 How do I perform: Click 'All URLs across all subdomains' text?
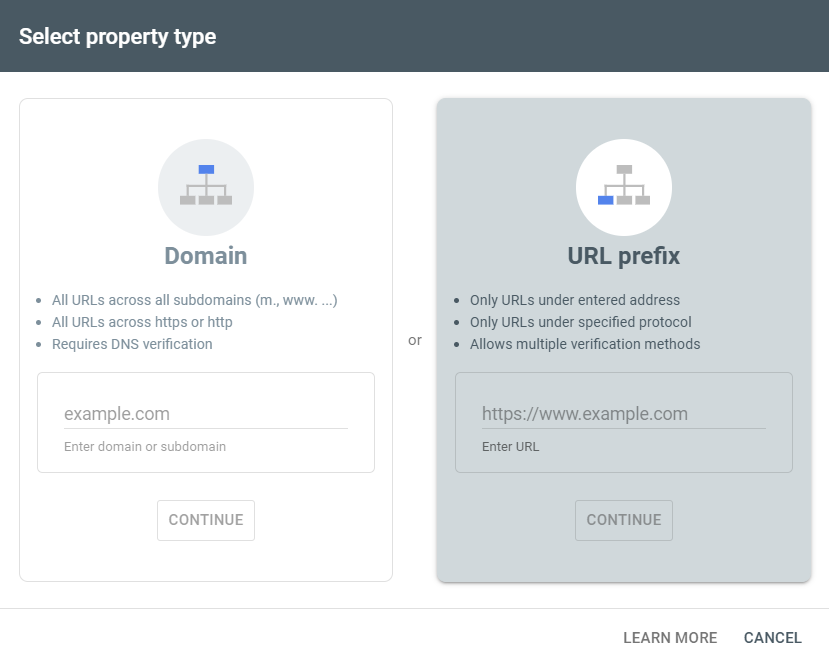pos(195,300)
